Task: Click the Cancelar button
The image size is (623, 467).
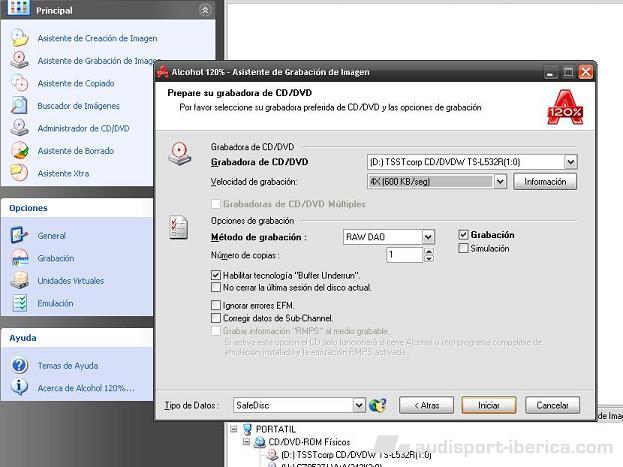Action: click(552, 405)
